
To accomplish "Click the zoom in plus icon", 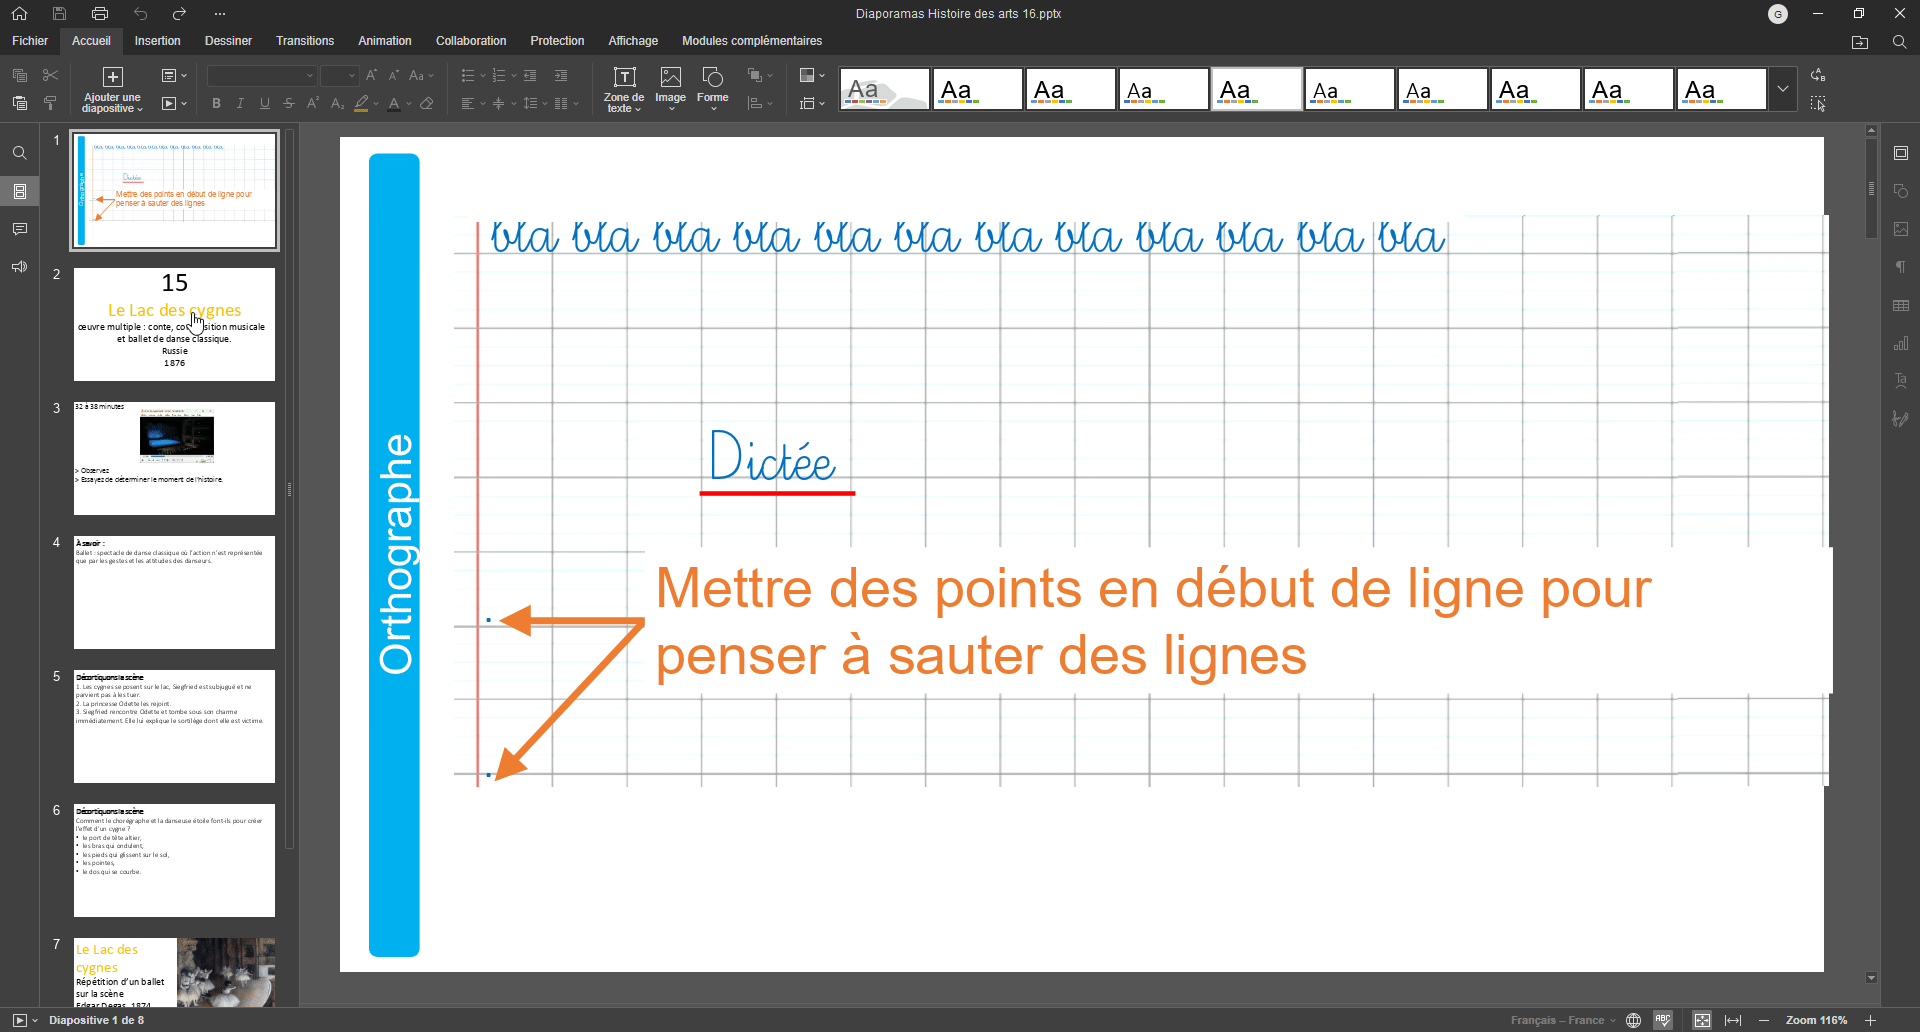I will (x=1870, y=1020).
